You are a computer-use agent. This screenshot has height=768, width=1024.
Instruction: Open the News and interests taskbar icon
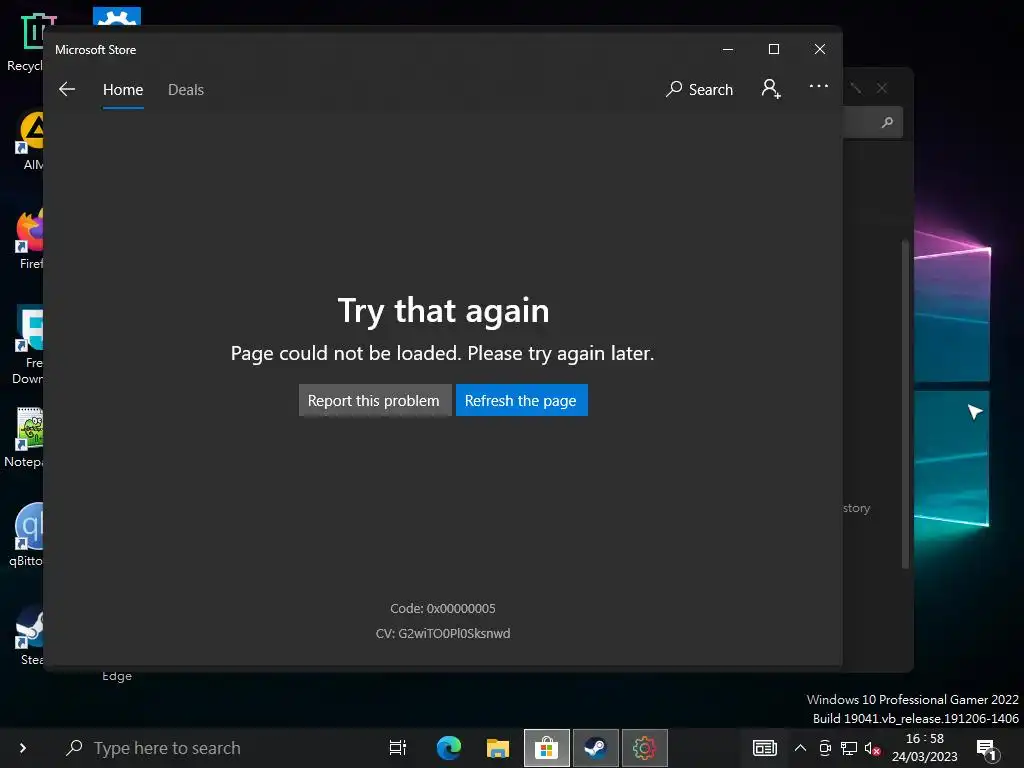765,748
